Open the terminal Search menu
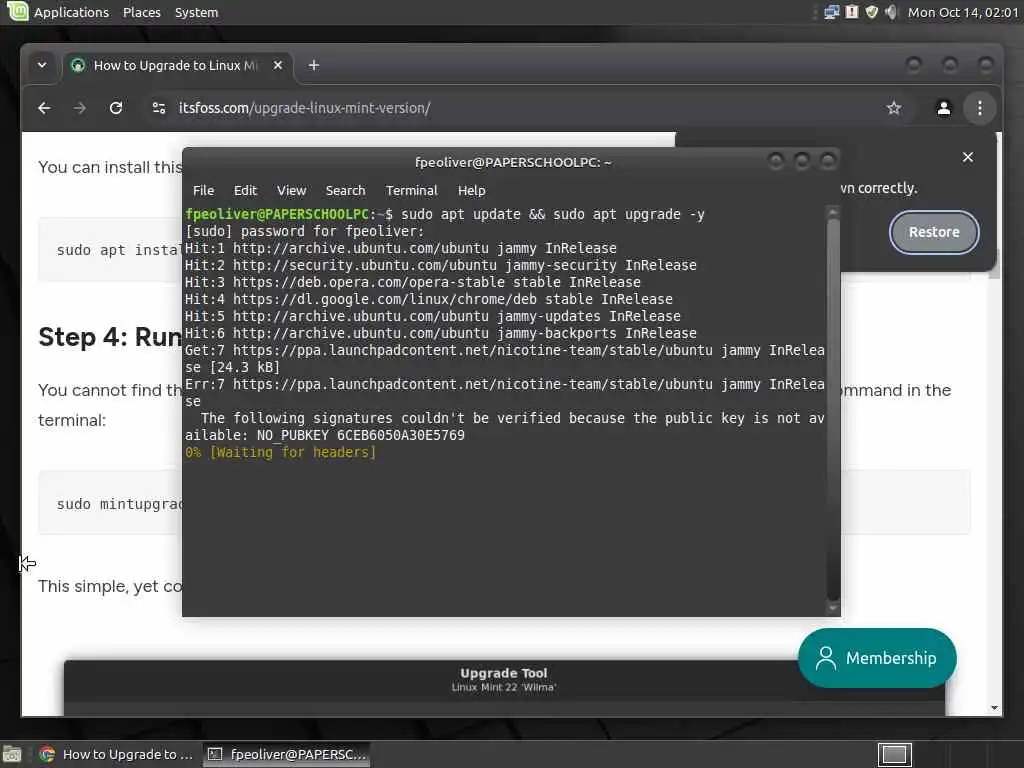Viewport: 1024px width, 768px height. 345,190
